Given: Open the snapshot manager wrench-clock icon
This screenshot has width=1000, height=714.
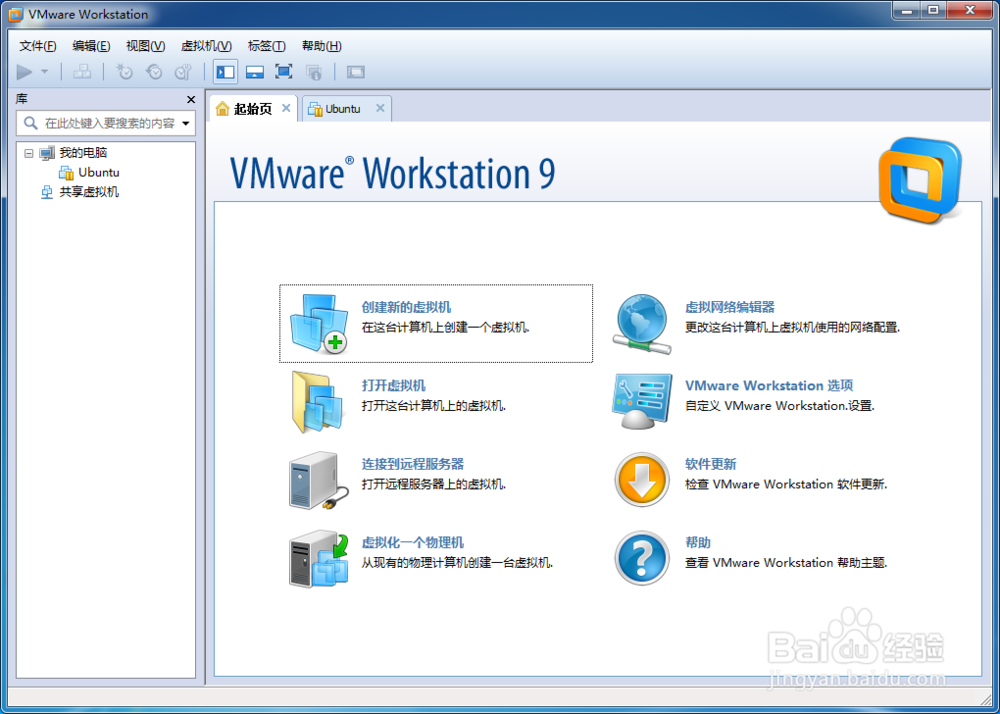Looking at the screenshot, I should 184,72.
